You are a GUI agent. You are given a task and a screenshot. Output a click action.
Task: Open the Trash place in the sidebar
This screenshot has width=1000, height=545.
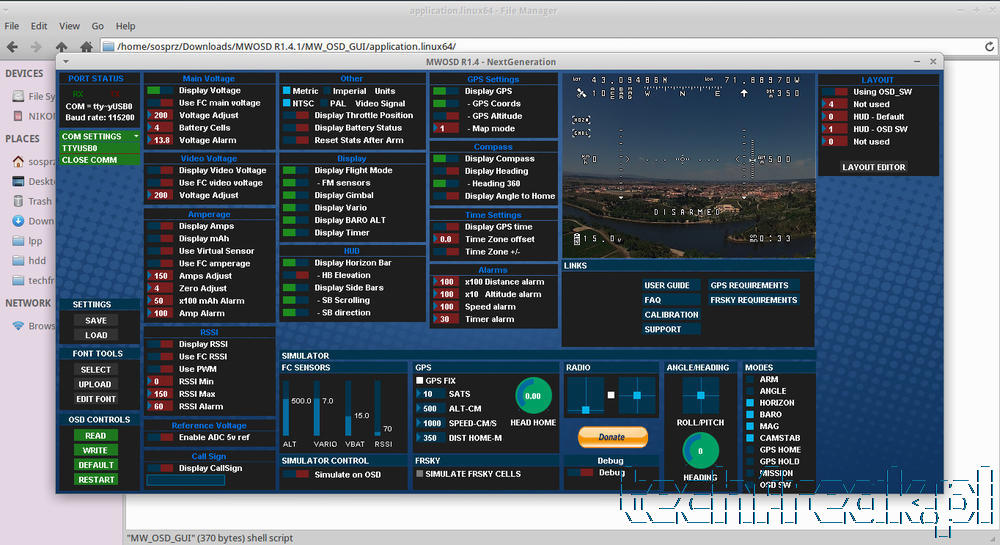[x=32, y=201]
